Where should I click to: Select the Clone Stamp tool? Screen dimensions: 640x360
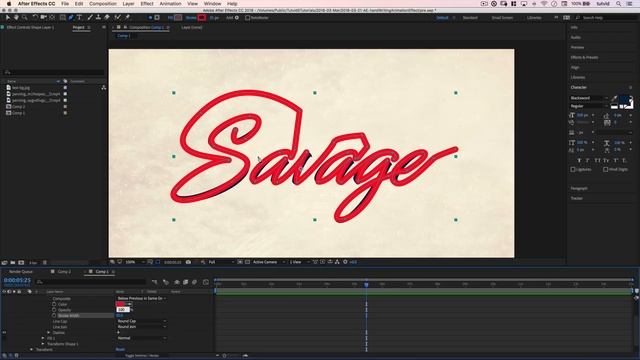[x=98, y=18]
